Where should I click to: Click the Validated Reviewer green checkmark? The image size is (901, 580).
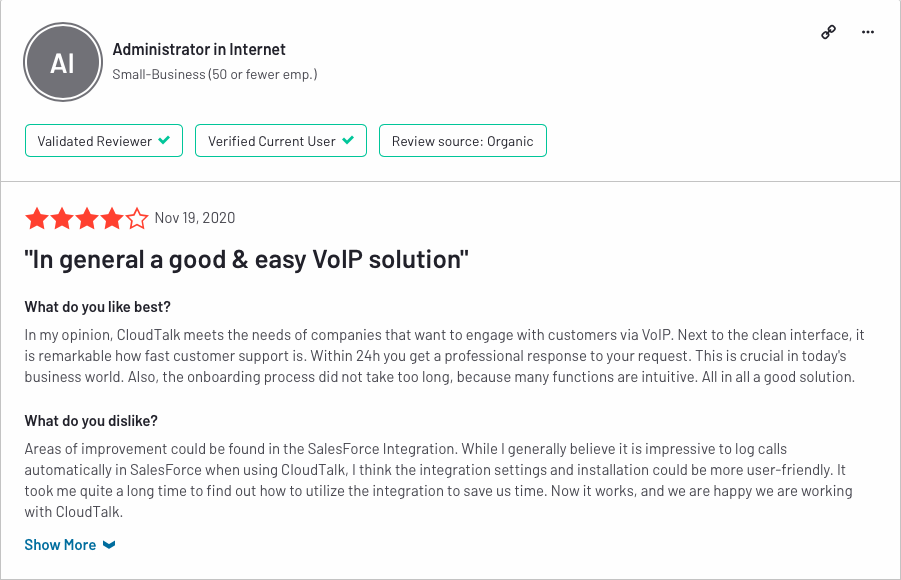pyautogui.click(x=164, y=140)
